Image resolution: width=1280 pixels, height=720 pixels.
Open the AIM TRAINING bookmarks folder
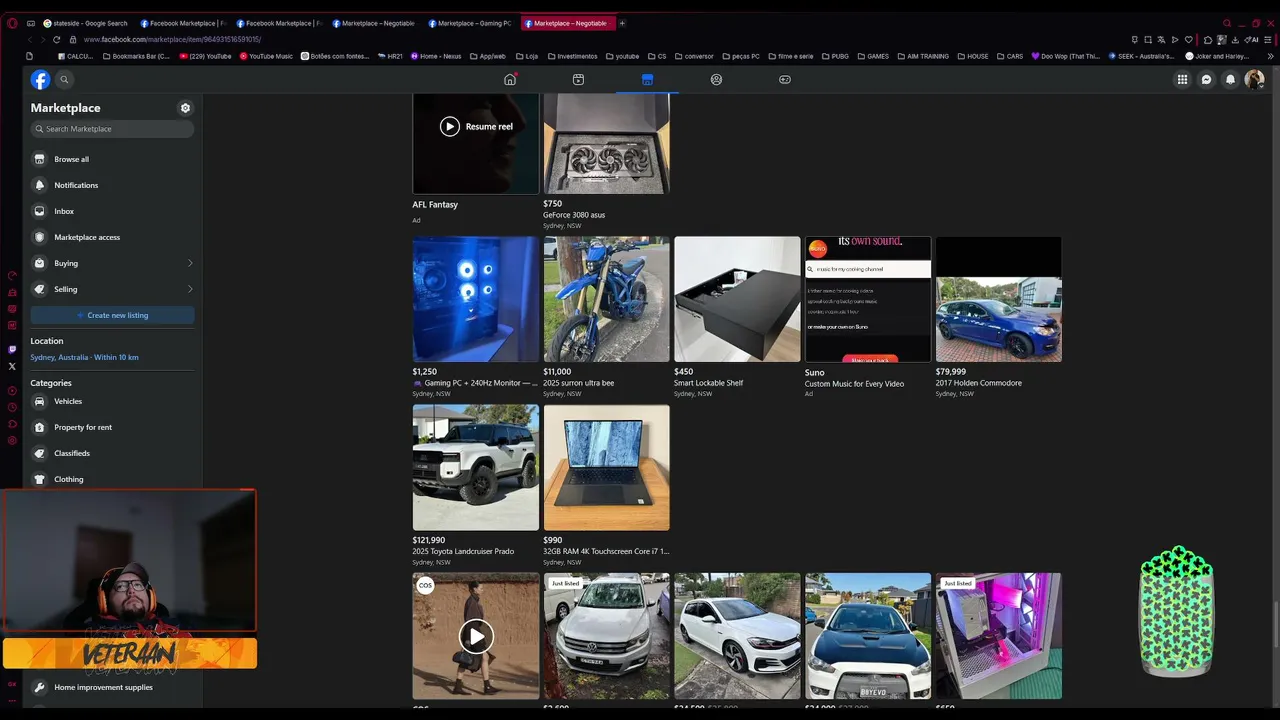point(922,56)
